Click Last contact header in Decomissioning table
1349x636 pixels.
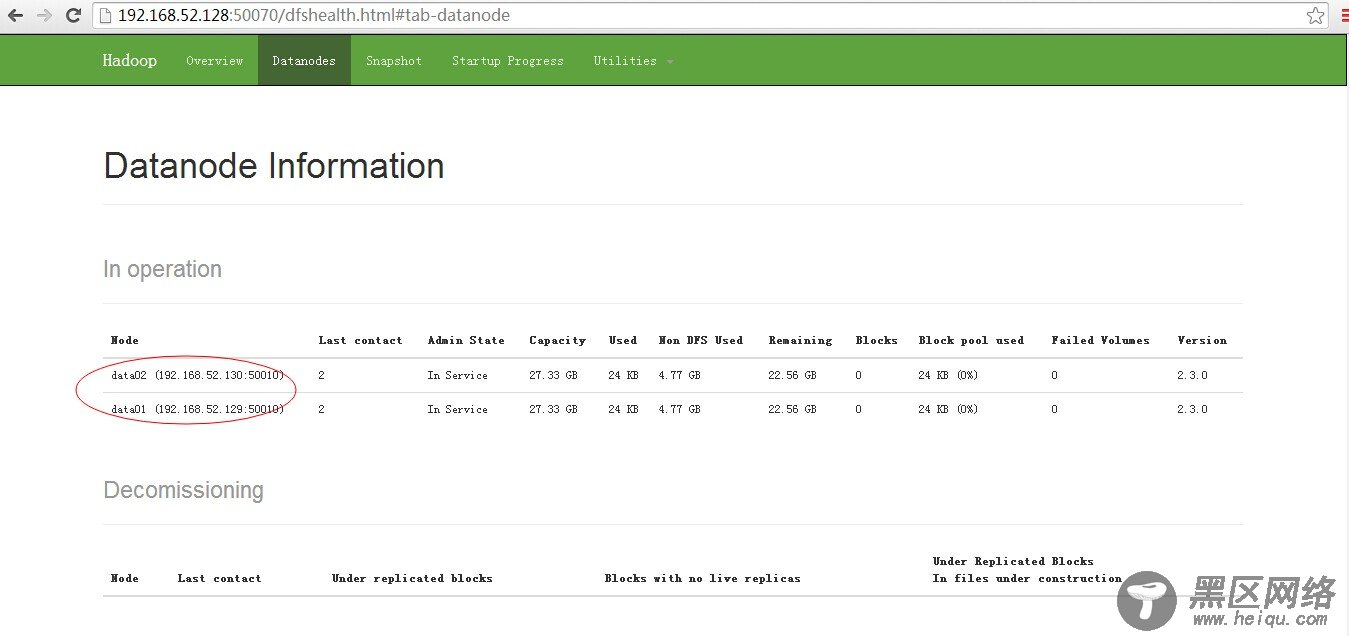tap(219, 578)
